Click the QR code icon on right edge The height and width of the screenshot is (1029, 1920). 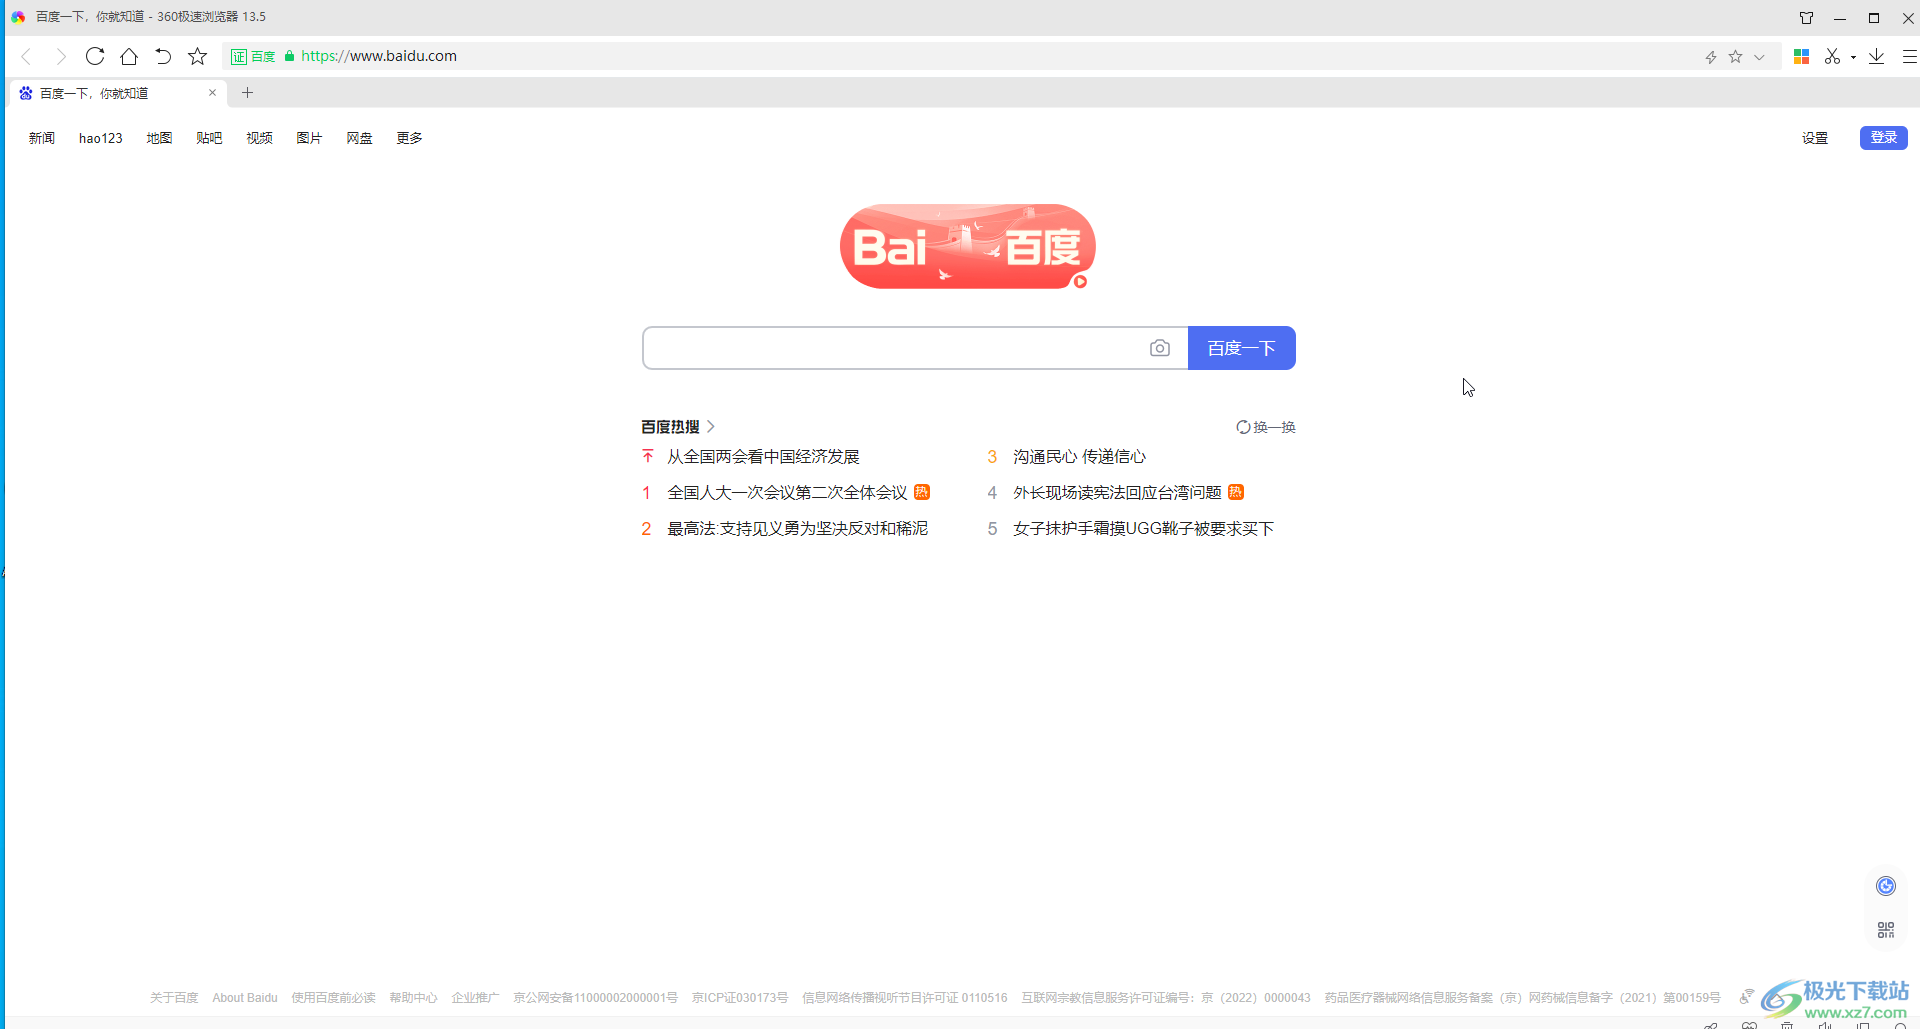coord(1886,929)
